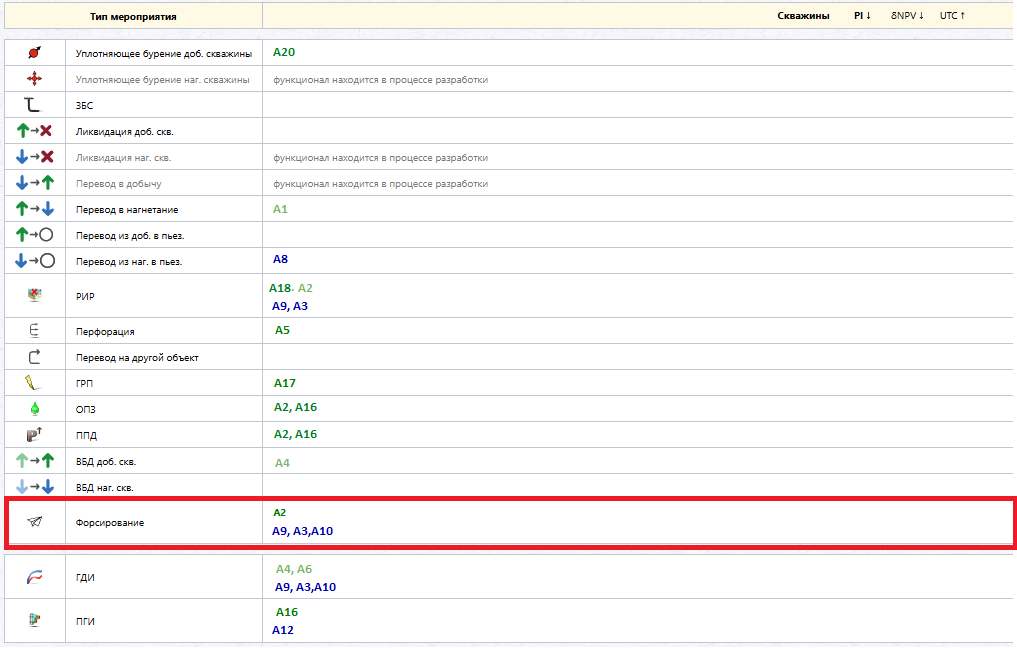The width and height of the screenshot is (1017, 648).
Task: Click well A8 in piezometric conversion row
Action: (280, 259)
